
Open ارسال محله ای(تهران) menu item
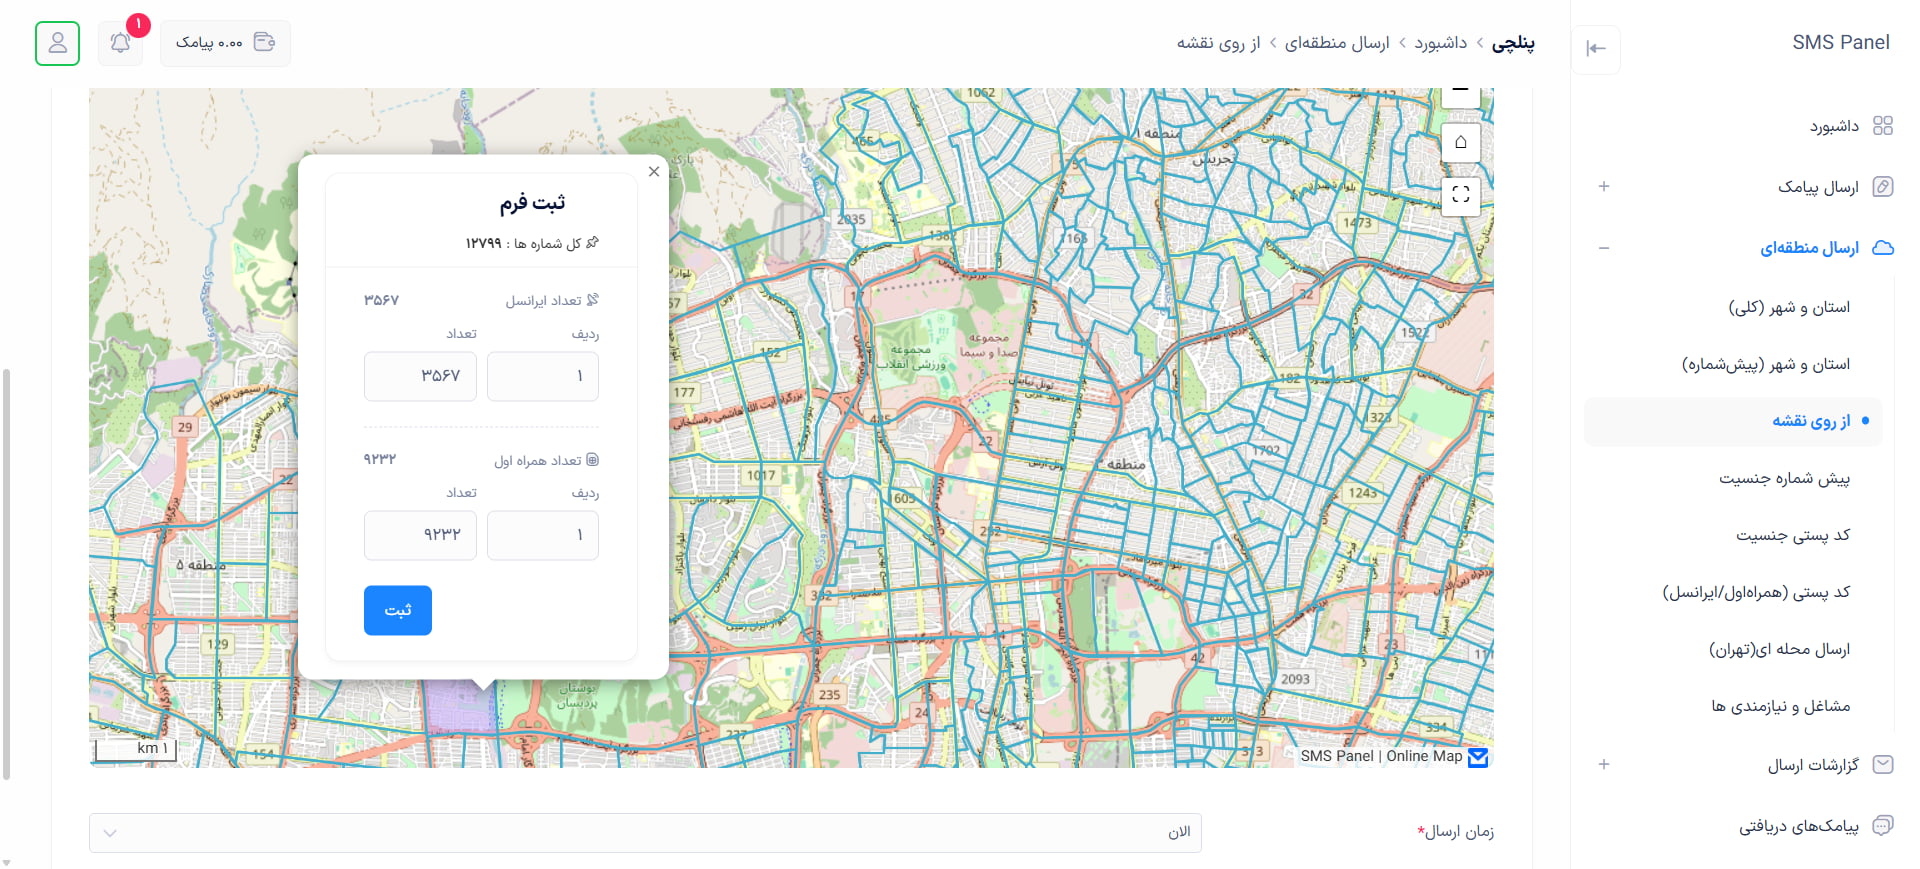[x=1779, y=649]
